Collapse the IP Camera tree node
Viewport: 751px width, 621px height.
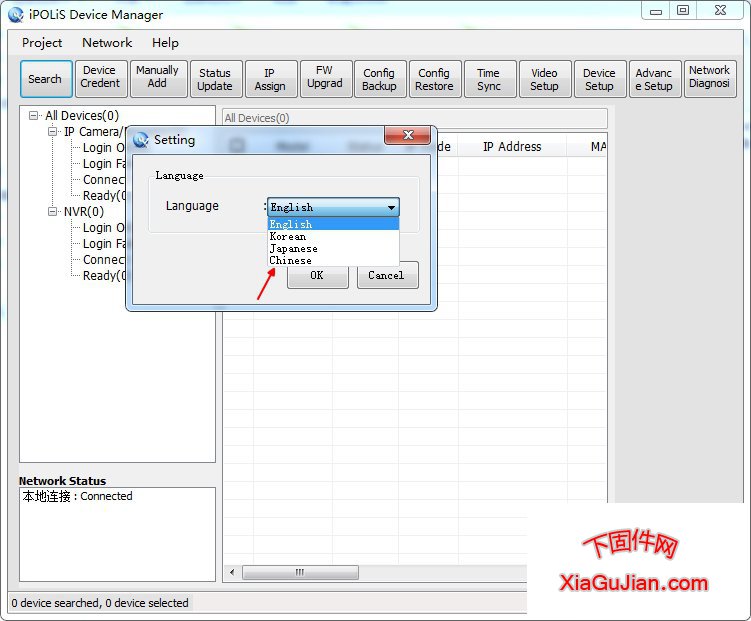[53, 131]
